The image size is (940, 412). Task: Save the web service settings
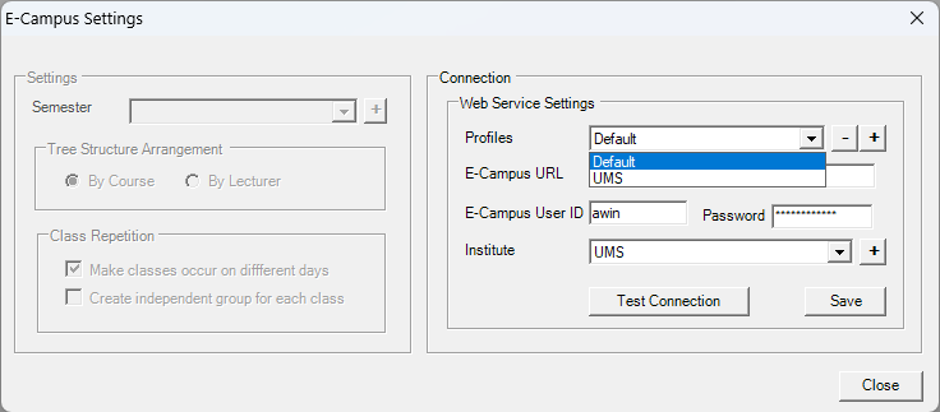pyautogui.click(x=845, y=301)
